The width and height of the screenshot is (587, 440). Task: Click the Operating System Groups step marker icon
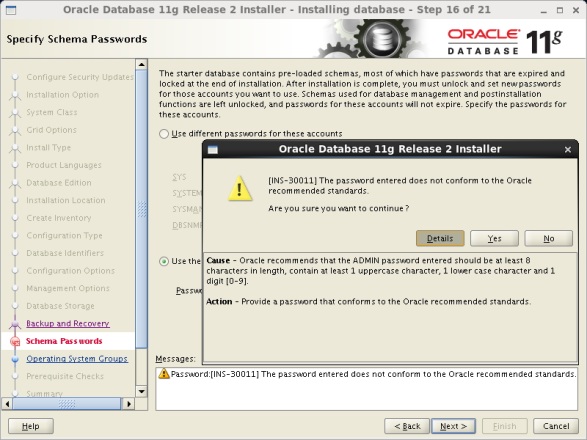click(x=15, y=359)
